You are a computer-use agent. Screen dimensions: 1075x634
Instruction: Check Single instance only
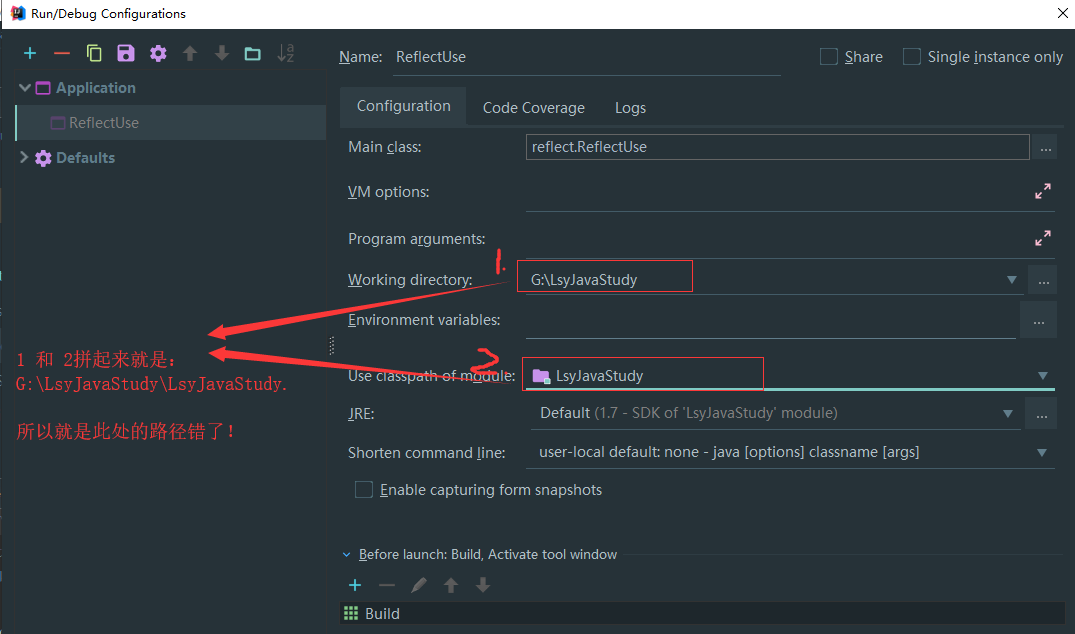coord(911,57)
